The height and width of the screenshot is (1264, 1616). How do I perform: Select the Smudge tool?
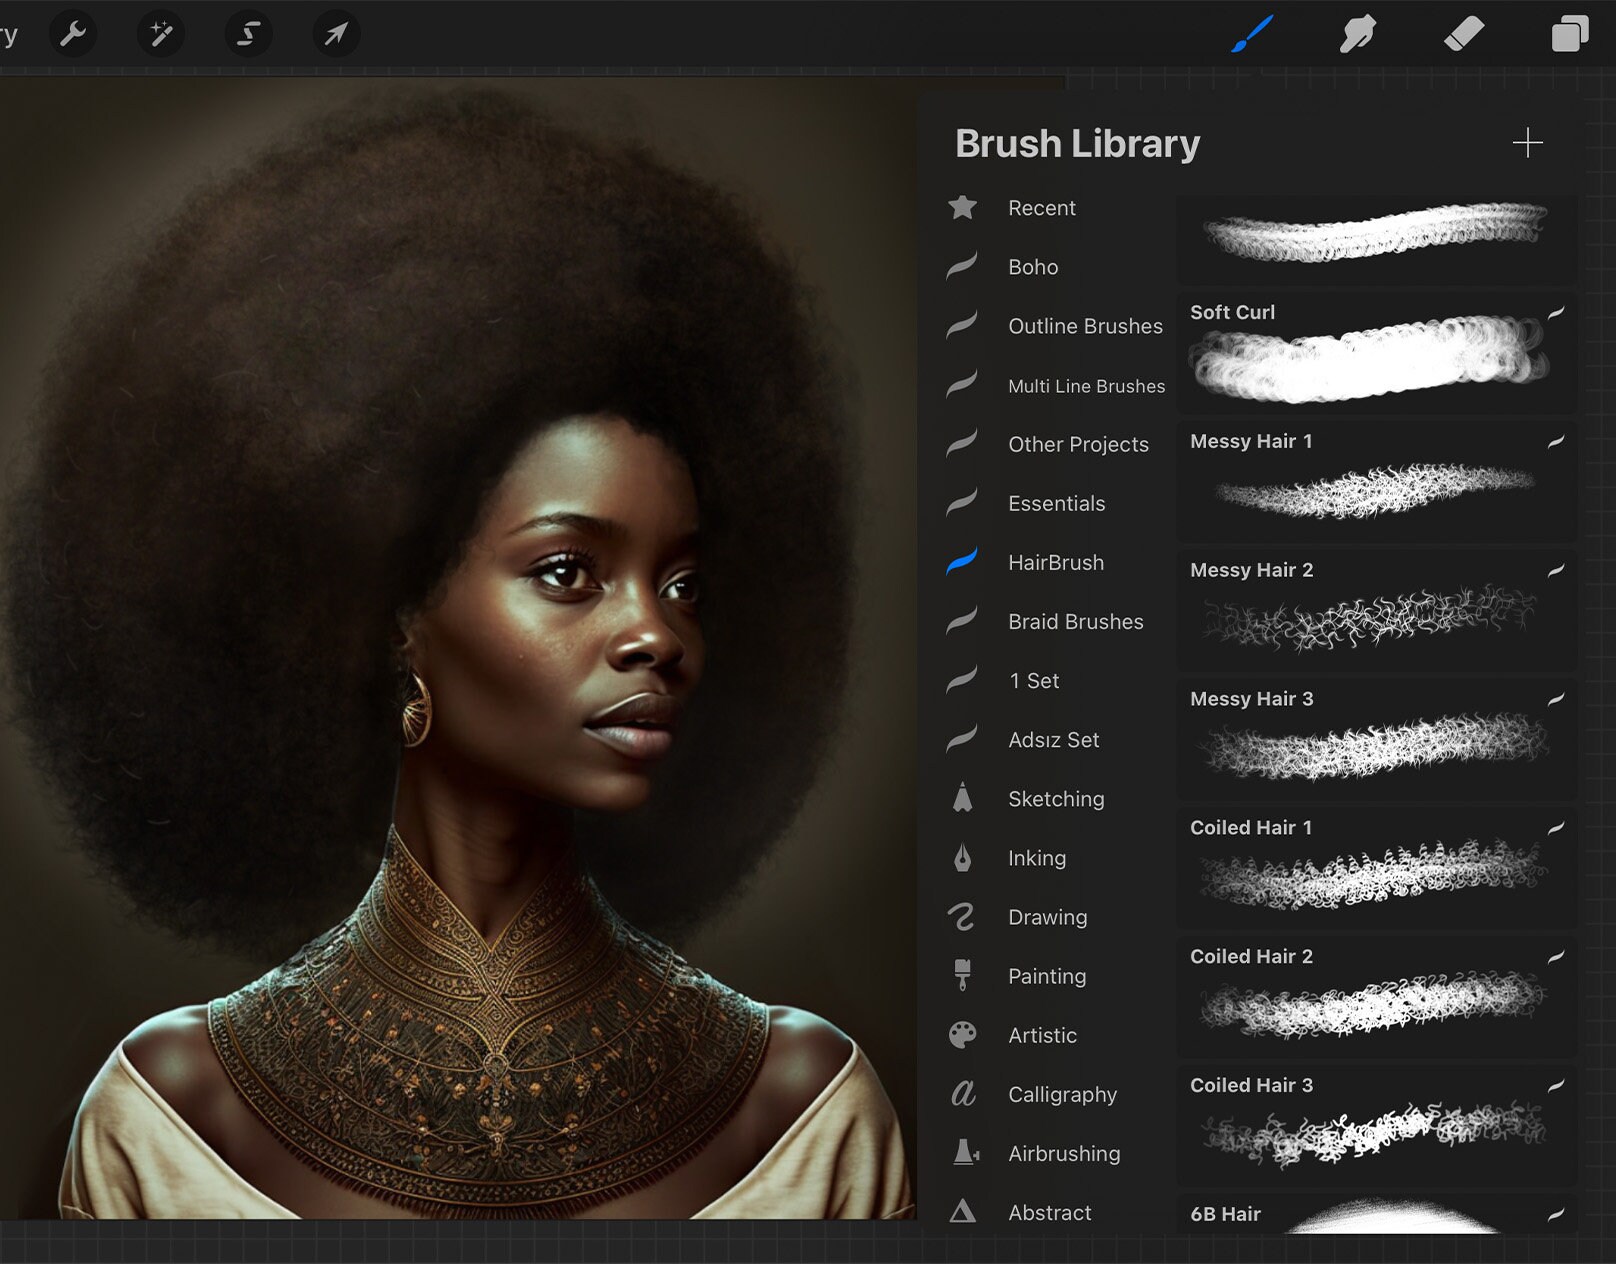click(x=1358, y=33)
